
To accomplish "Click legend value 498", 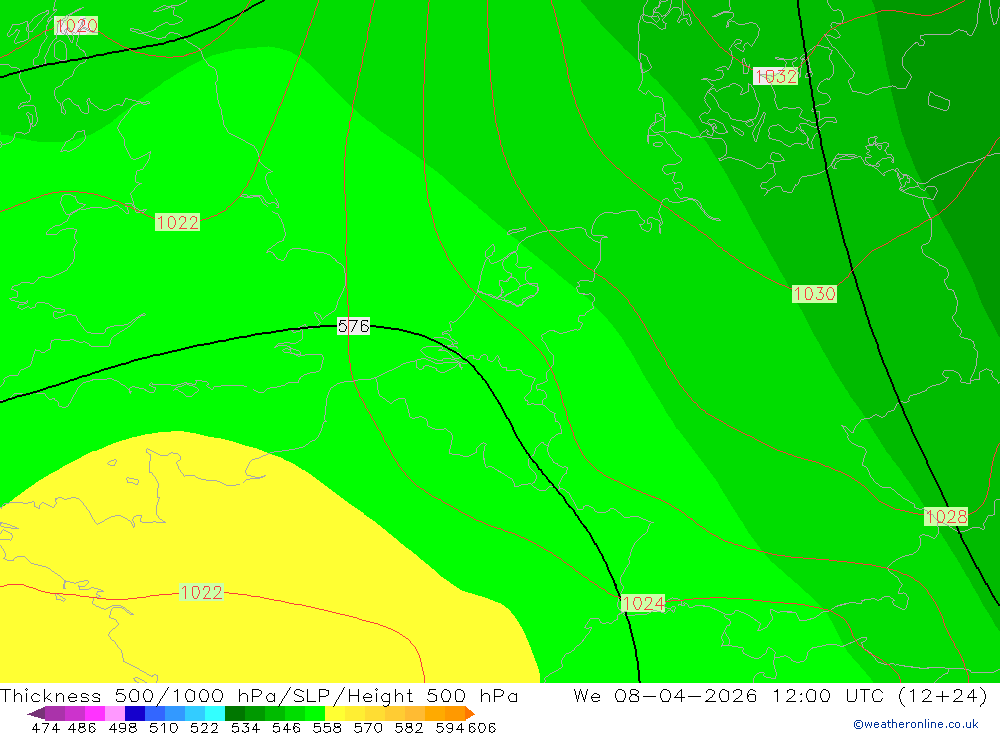I will click(122, 728).
